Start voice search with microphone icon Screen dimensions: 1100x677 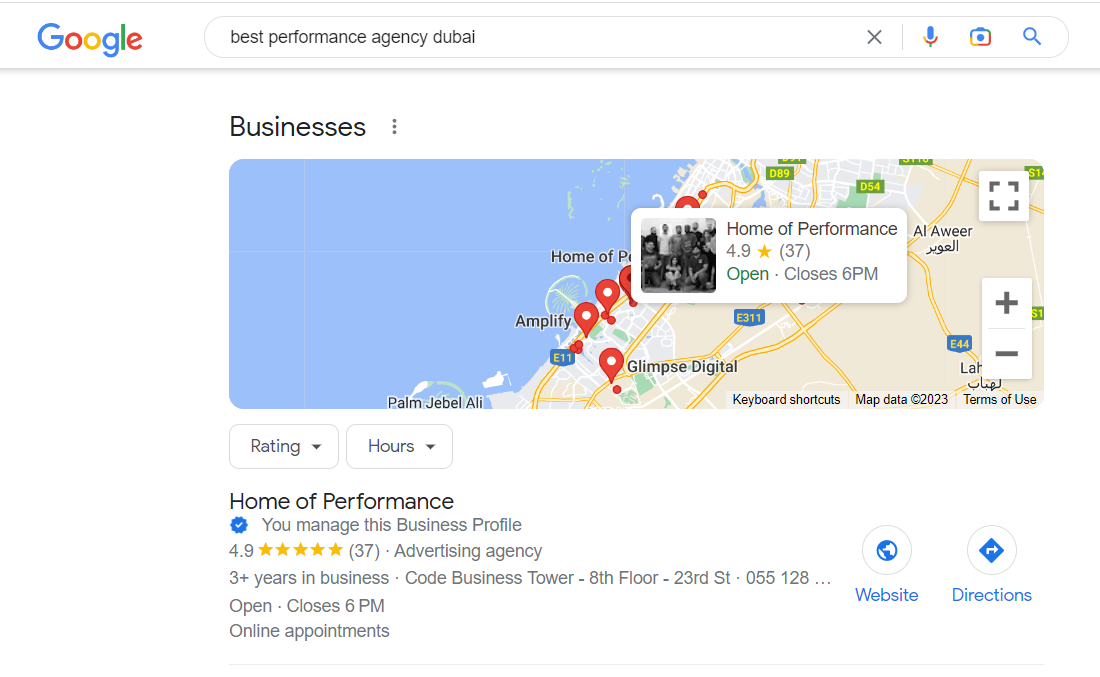pyautogui.click(x=930, y=36)
